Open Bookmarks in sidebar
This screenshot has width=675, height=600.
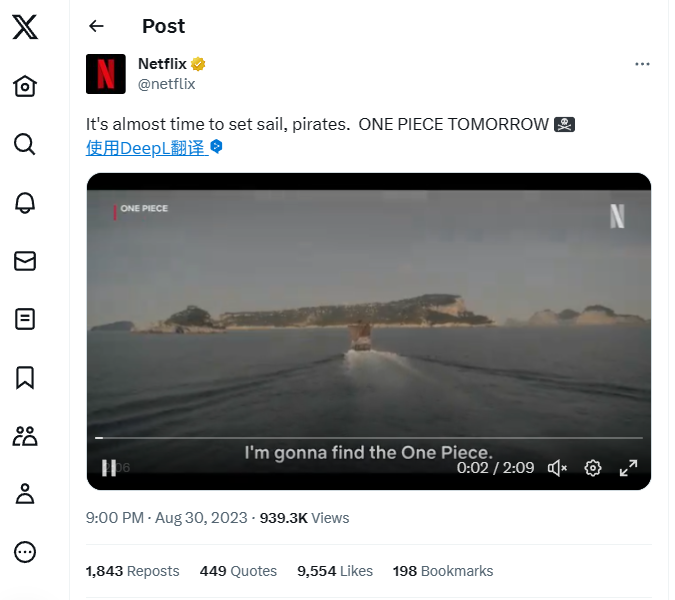(25, 377)
